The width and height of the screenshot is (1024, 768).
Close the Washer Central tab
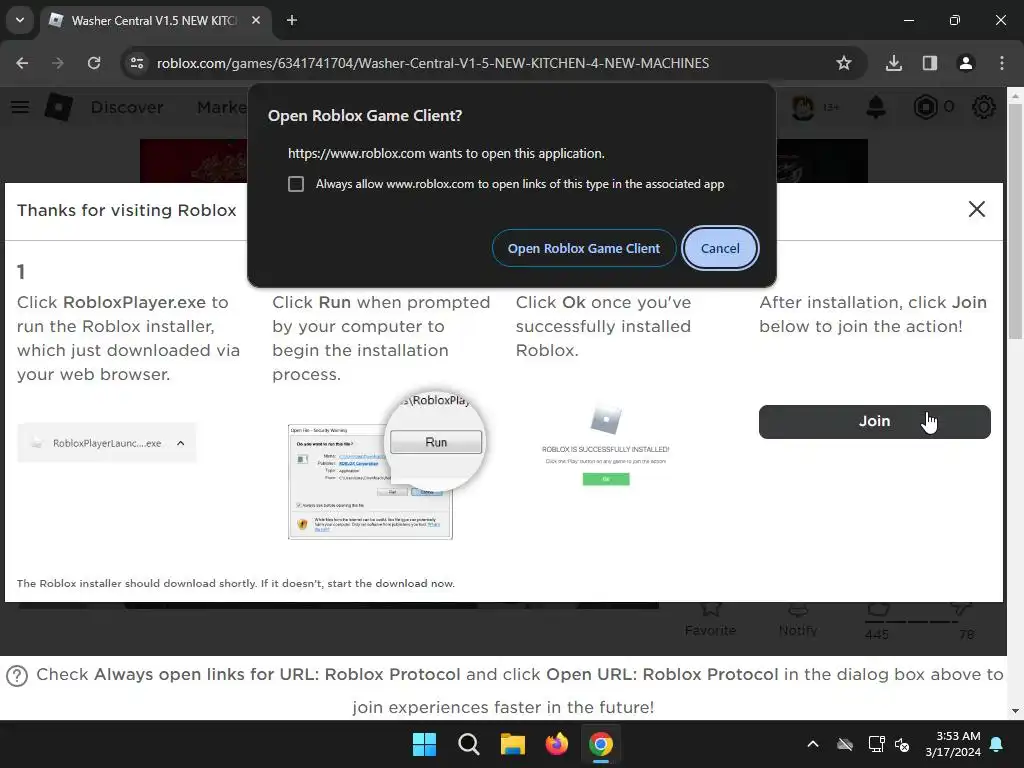pyautogui.click(x=256, y=20)
